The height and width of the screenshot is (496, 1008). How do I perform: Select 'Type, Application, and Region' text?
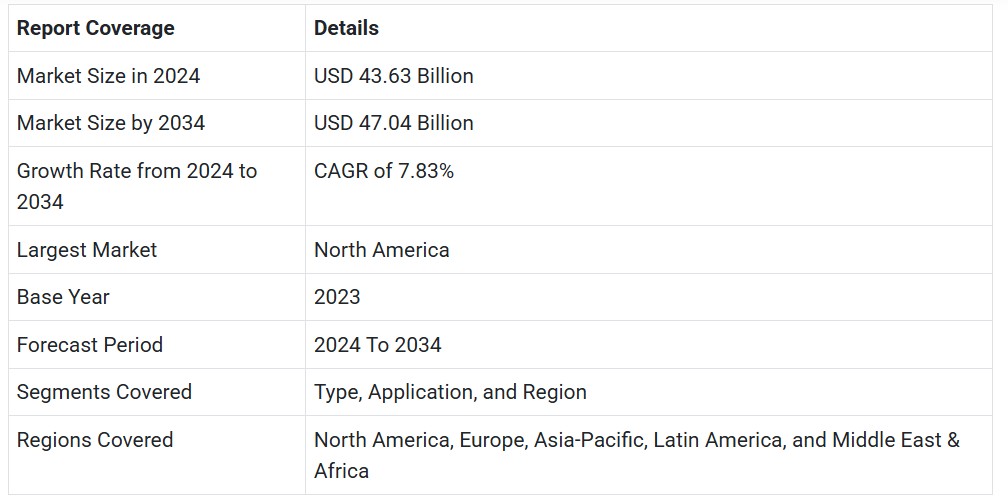450,392
